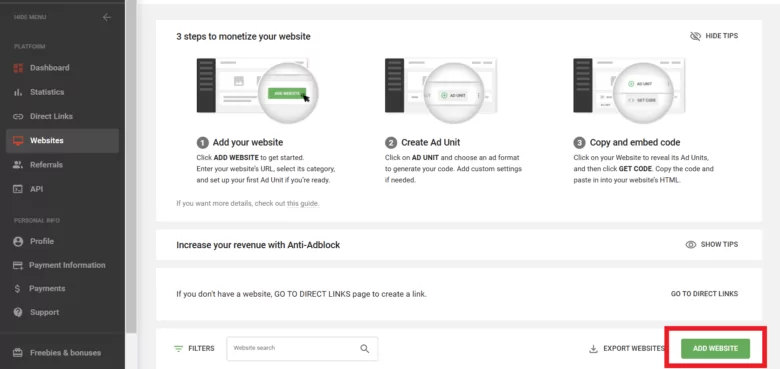Viewport: 780px width, 369px height.
Task: Open Freebies & bonuses menu item
Action: point(62,353)
